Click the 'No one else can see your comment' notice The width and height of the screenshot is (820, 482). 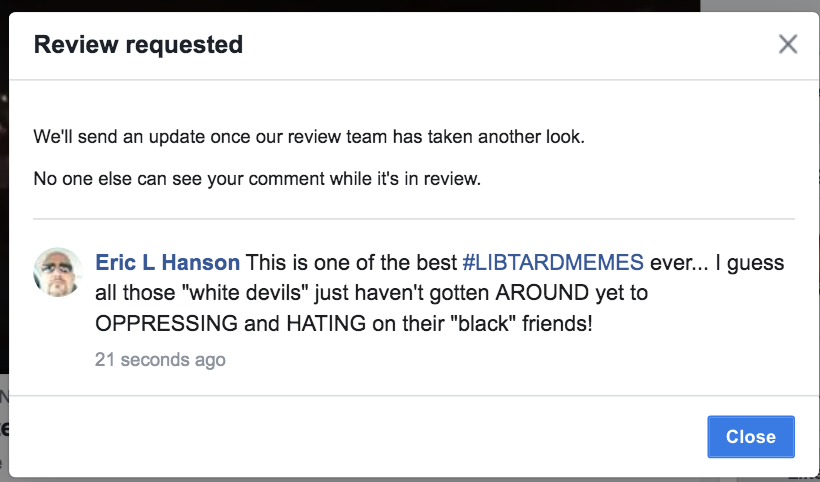257,179
